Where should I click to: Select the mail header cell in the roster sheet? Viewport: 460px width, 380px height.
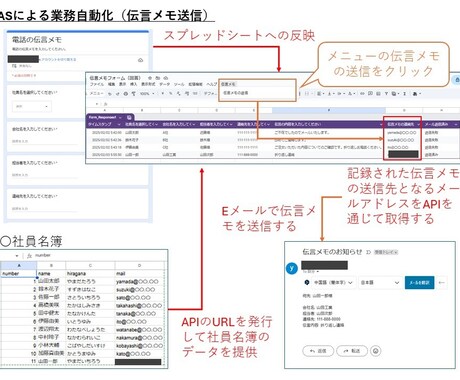(x=139, y=273)
